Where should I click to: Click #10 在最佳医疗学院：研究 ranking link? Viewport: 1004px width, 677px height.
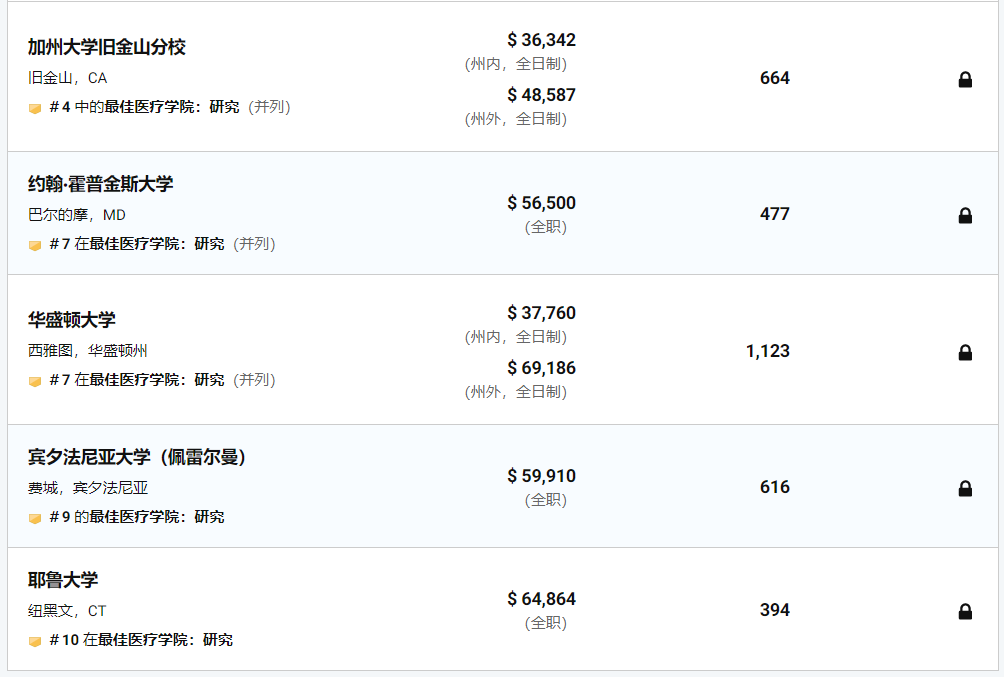[141, 640]
